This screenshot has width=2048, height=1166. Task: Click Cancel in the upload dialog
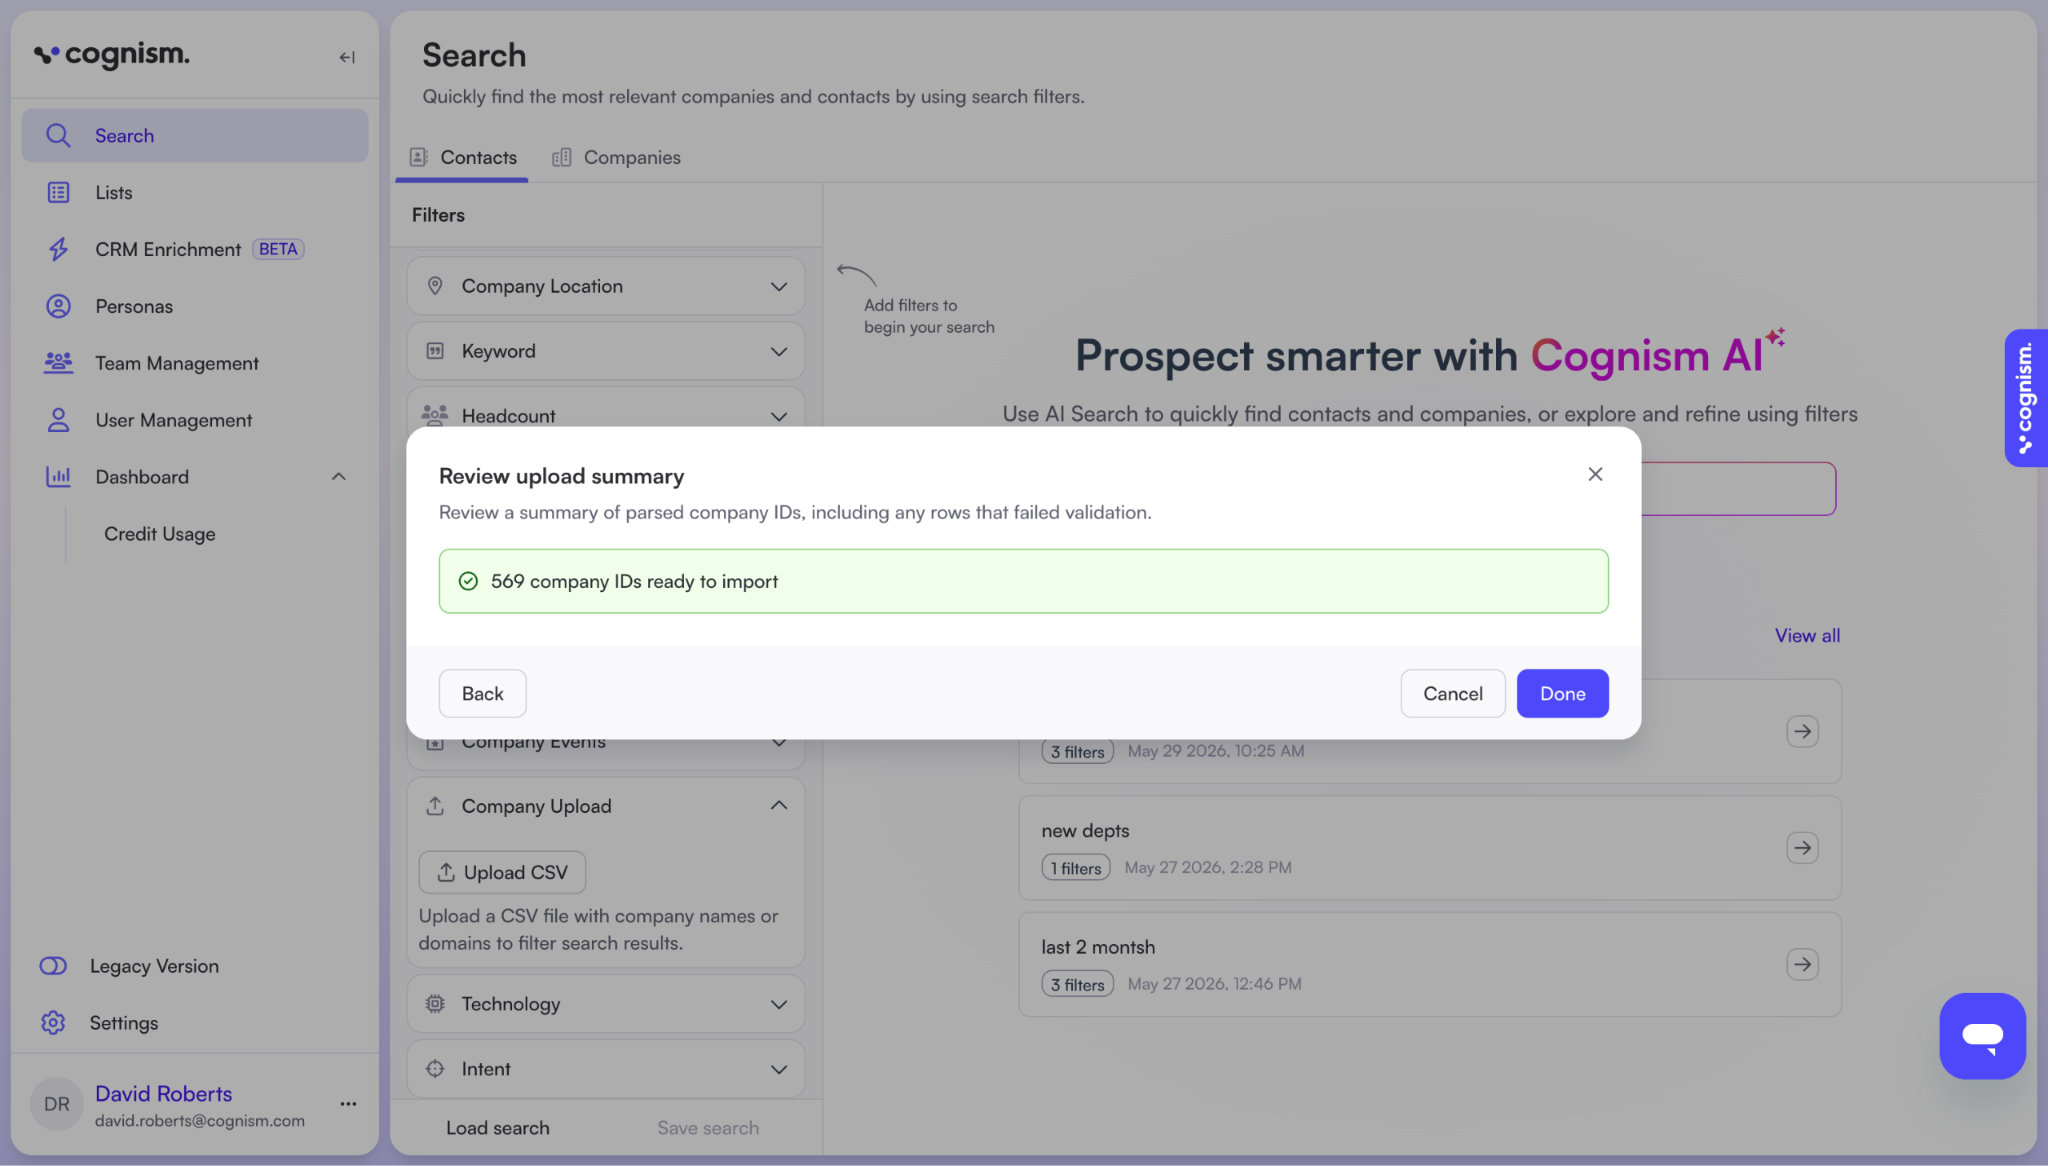point(1452,693)
